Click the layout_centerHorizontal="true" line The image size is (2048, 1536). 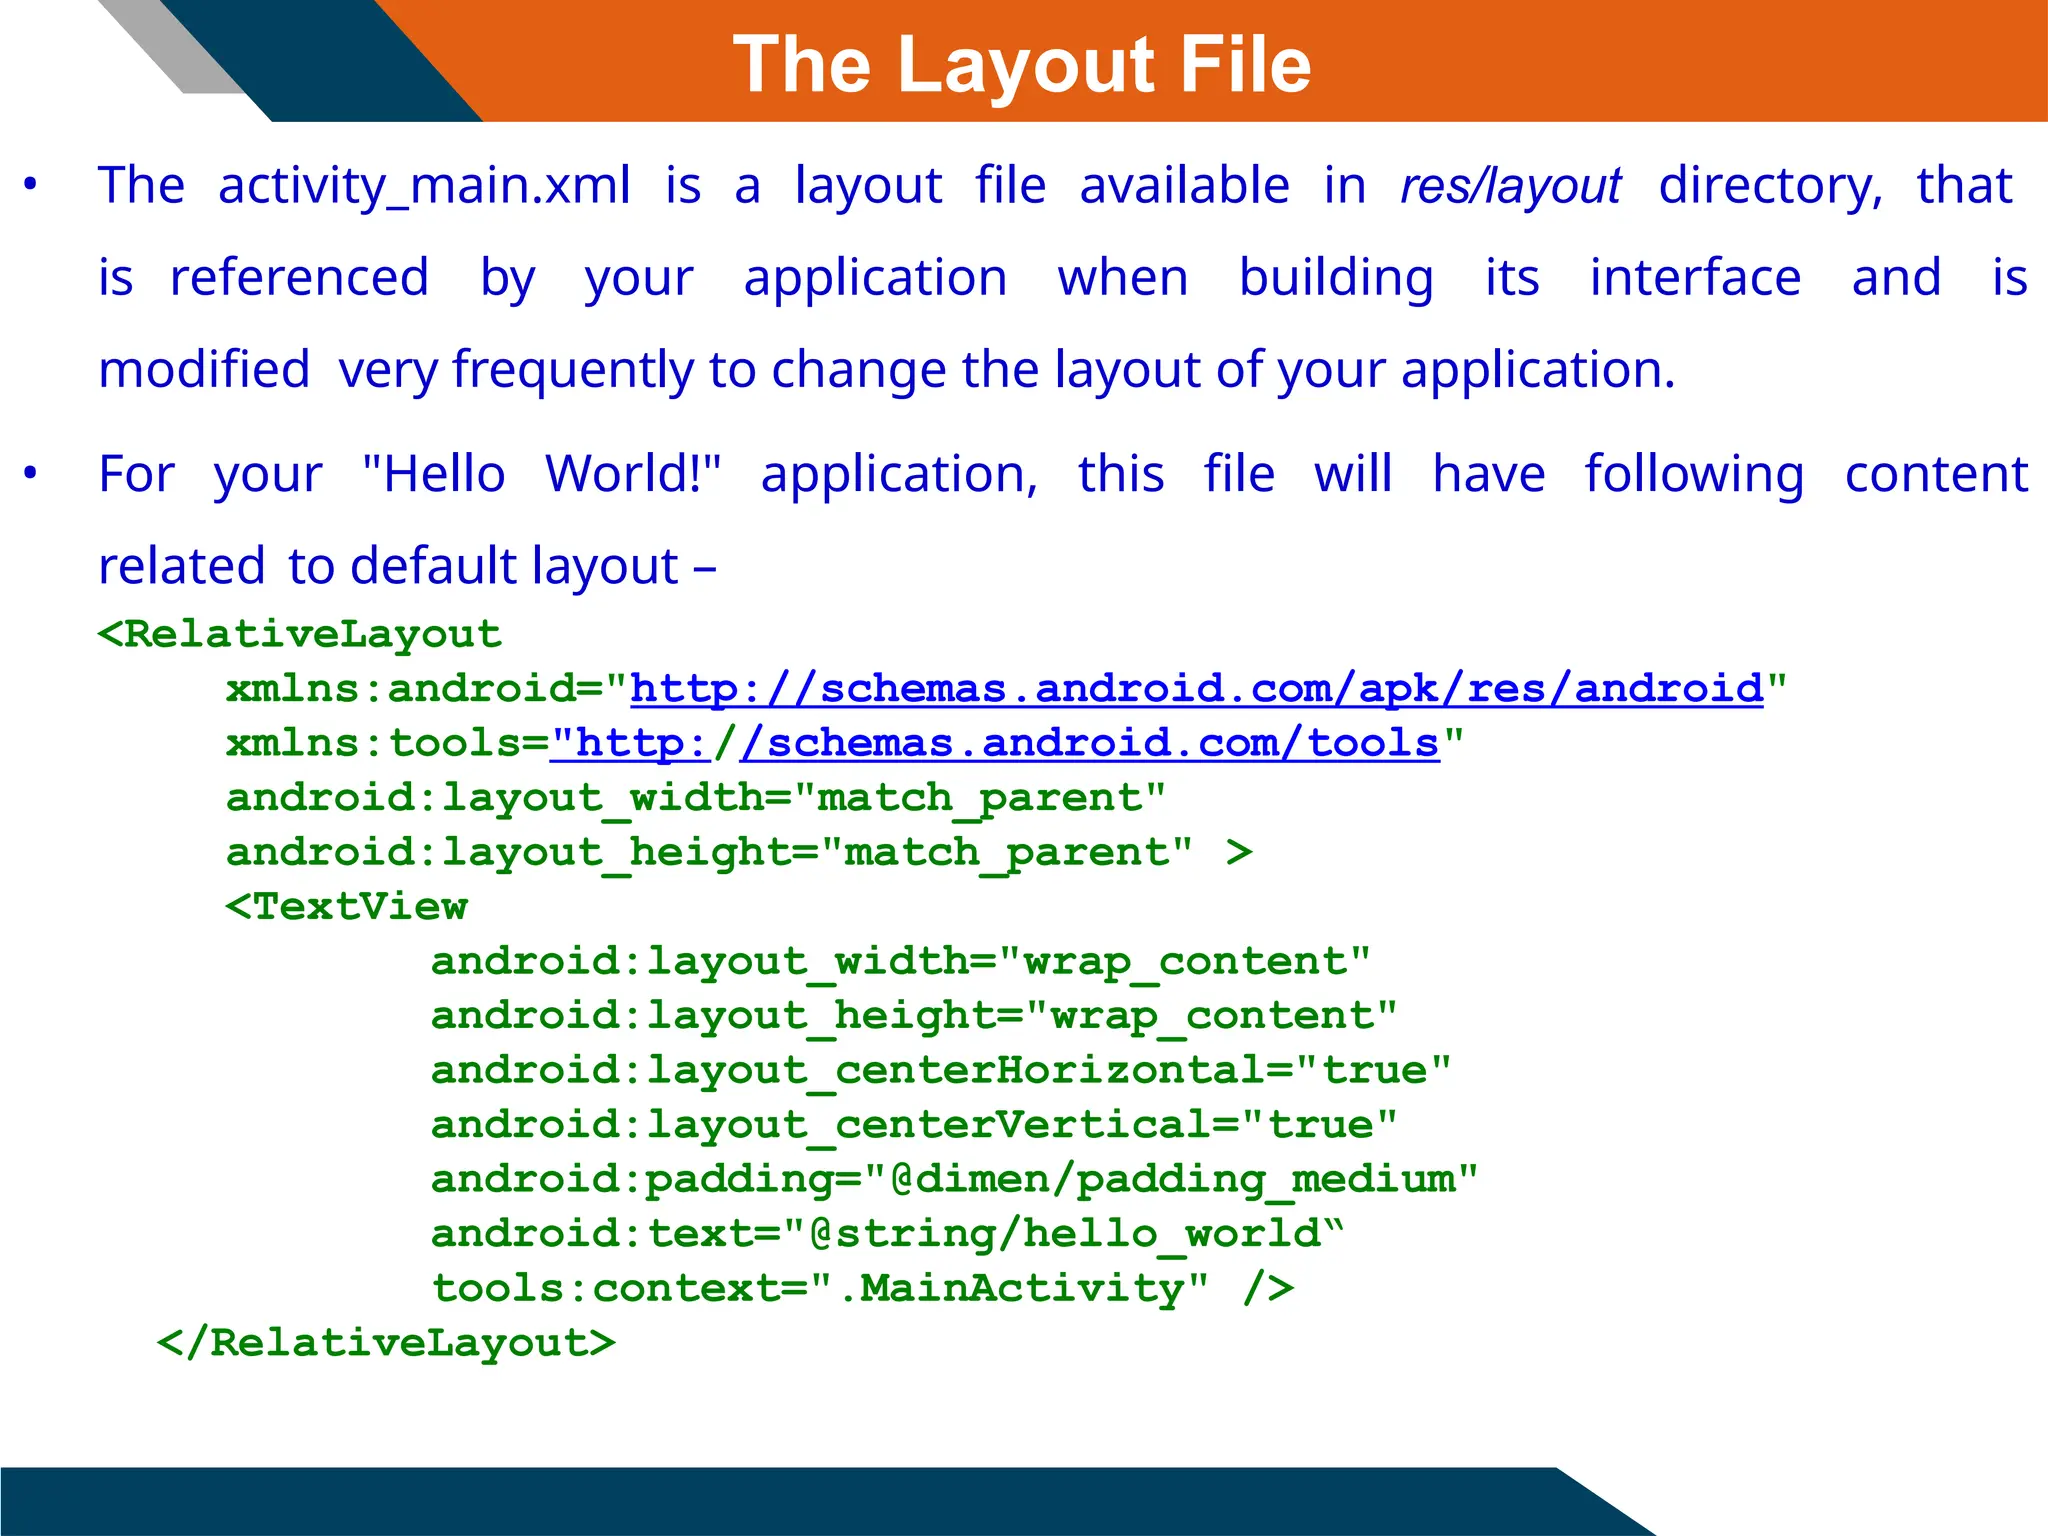click(940, 1070)
